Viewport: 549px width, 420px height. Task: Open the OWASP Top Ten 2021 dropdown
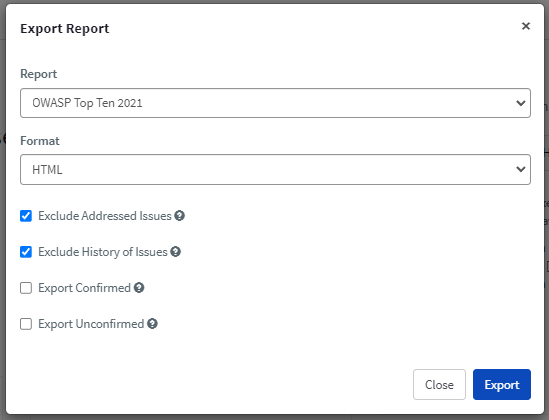(x=275, y=103)
